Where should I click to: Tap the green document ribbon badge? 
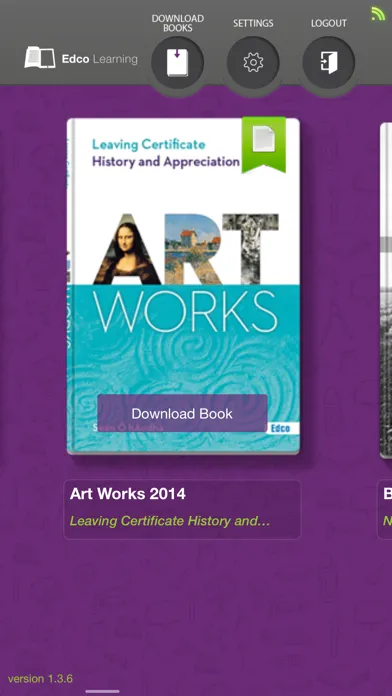point(264,145)
